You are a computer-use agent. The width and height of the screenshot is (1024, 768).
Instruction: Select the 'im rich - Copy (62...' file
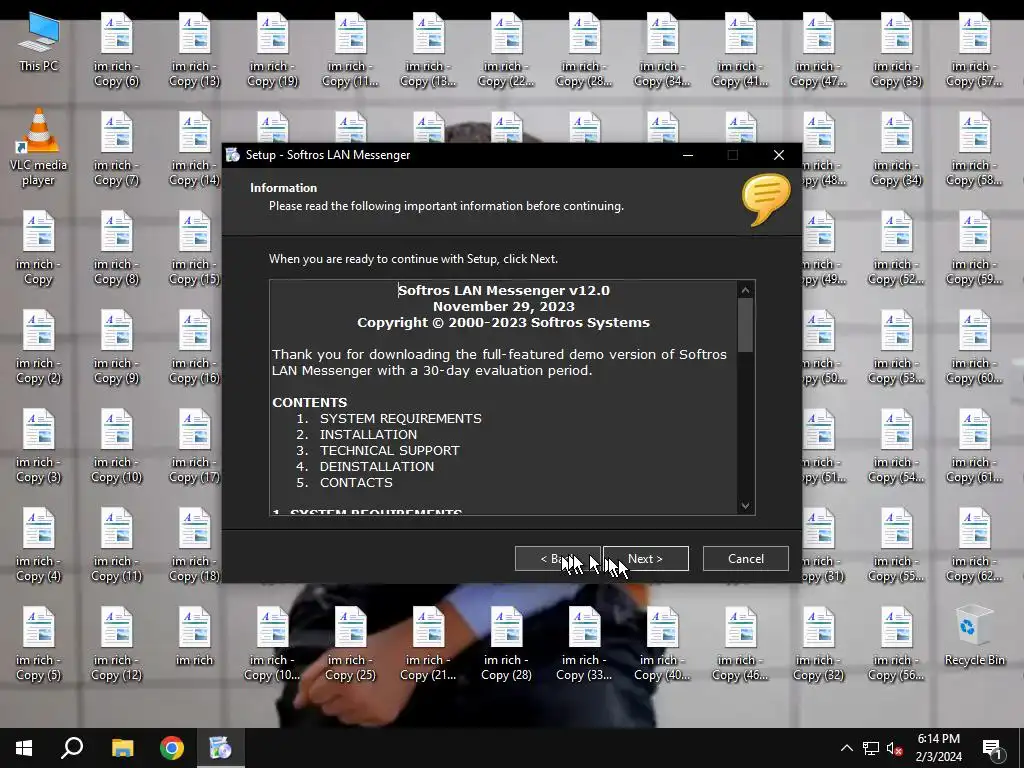tap(974, 547)
